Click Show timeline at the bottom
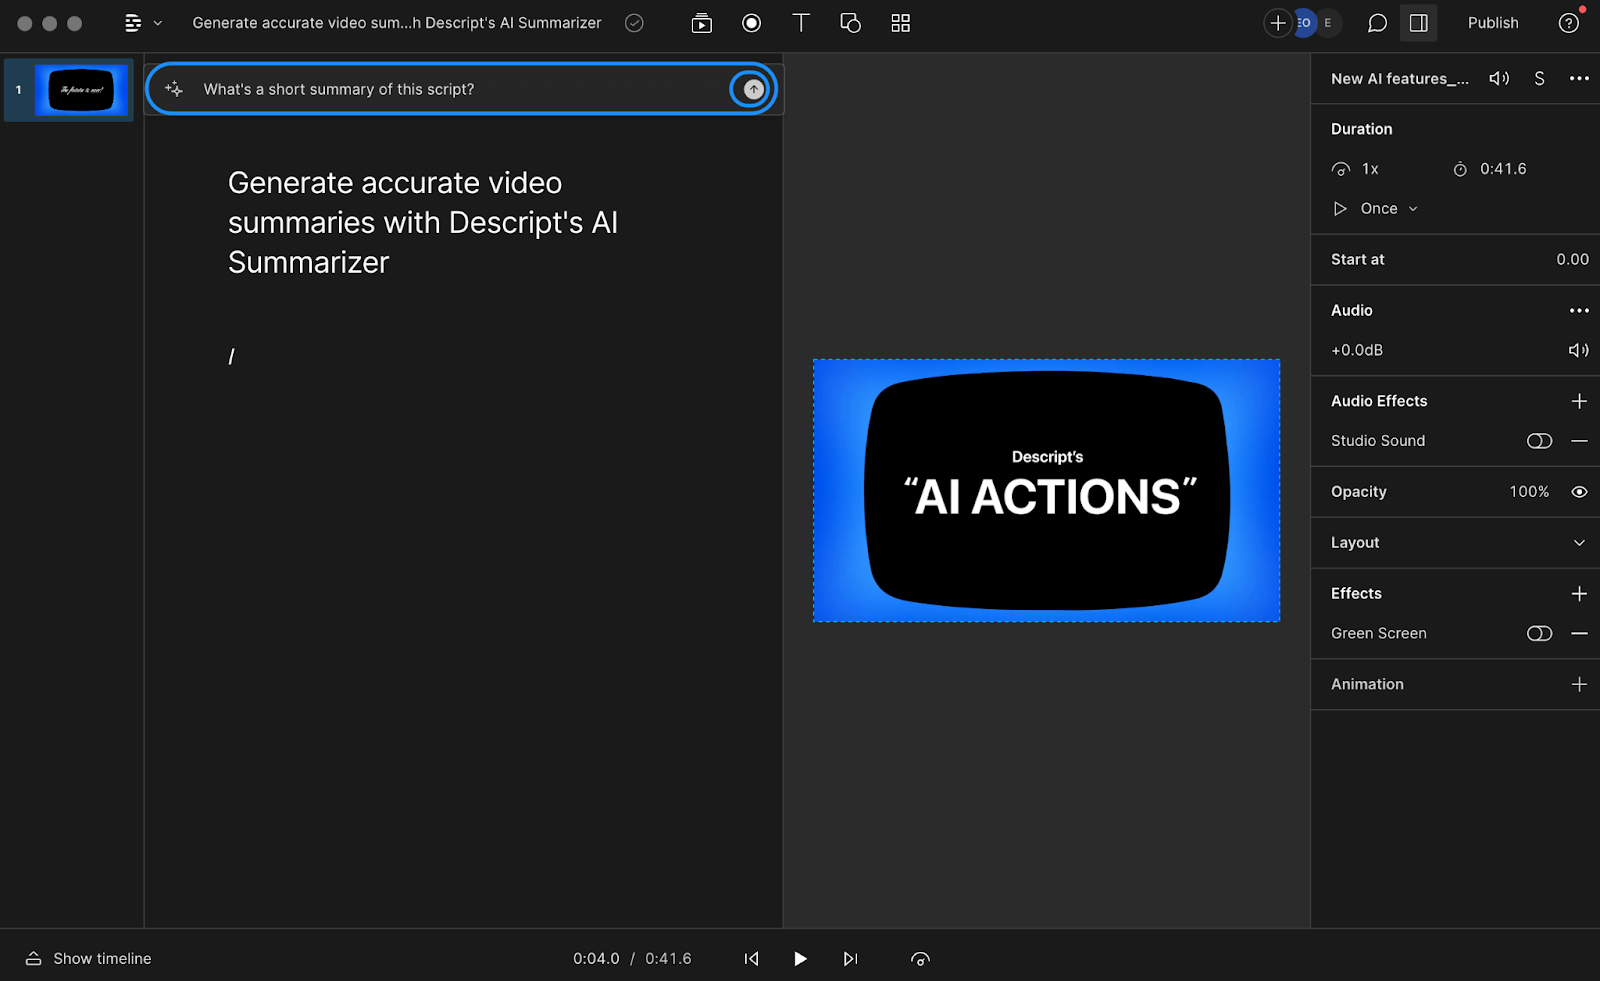1600x981 pixels. pos(100,957)
